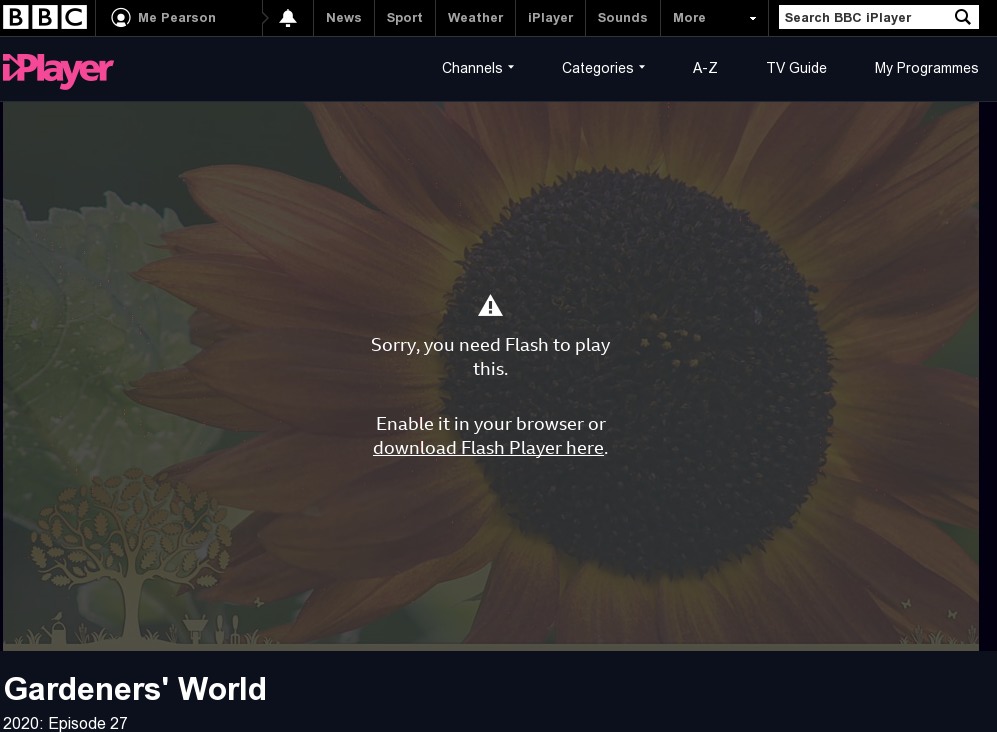This screenshot has width=997, height=732.
Task: Click Me Pearson account name
Action: pos(176,18)
